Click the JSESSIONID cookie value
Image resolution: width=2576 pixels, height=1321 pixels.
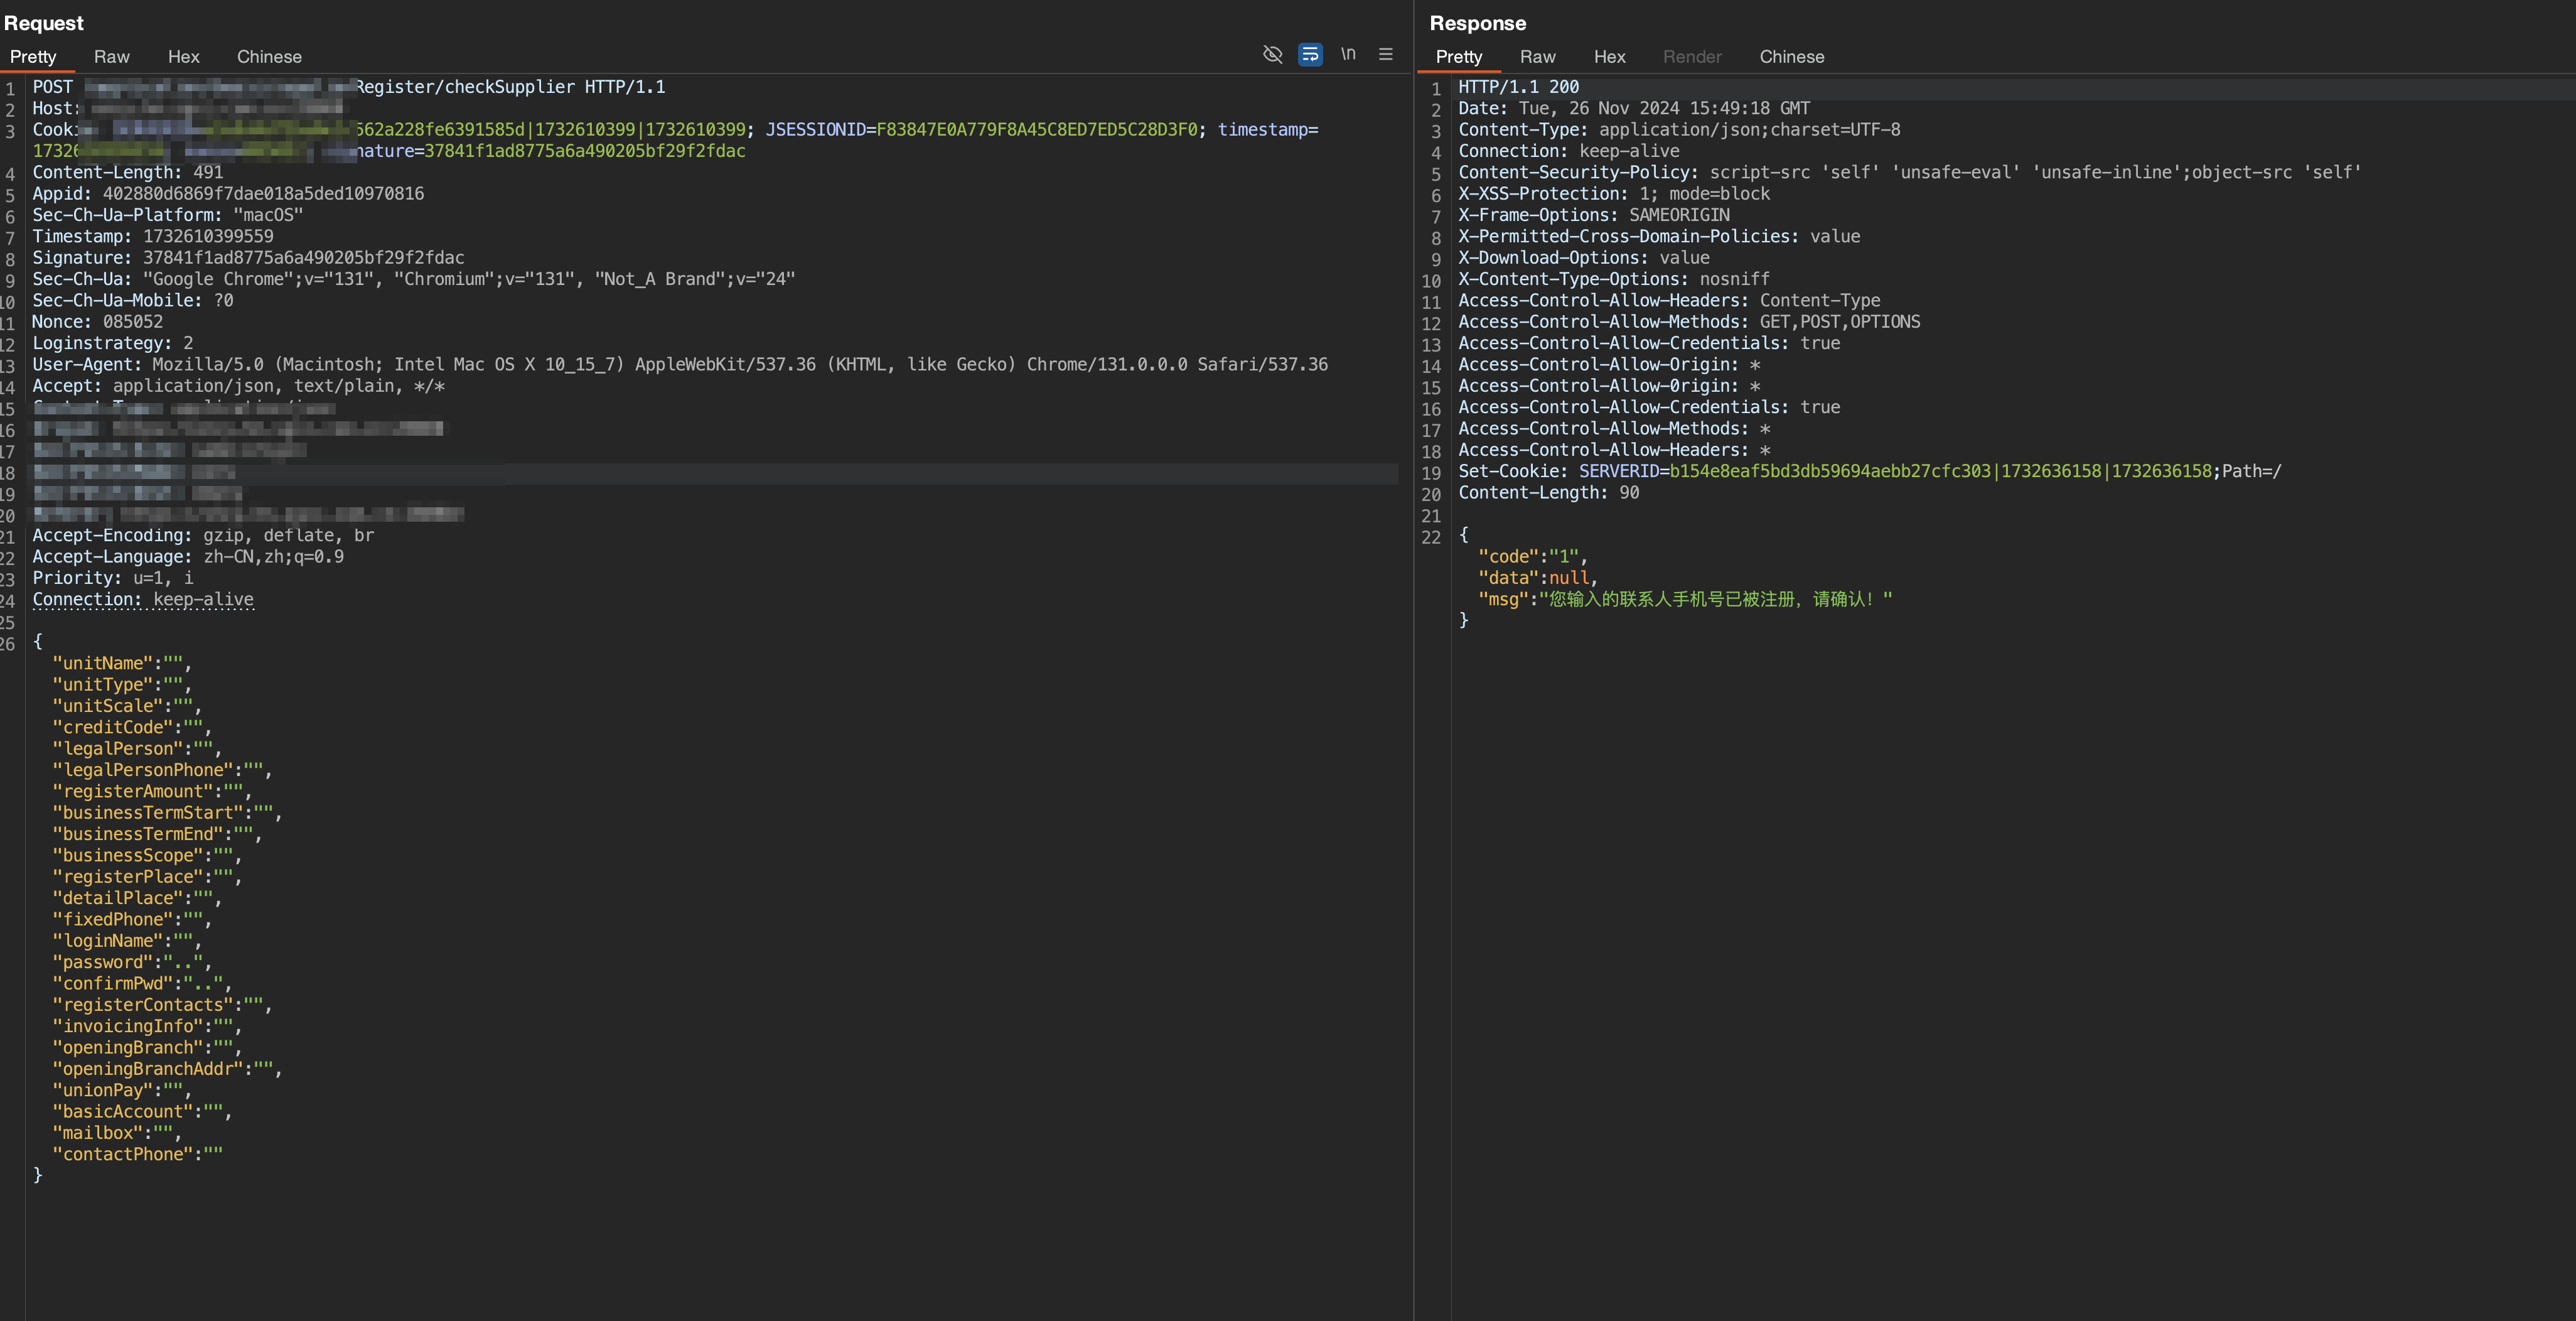point(1036,130)
